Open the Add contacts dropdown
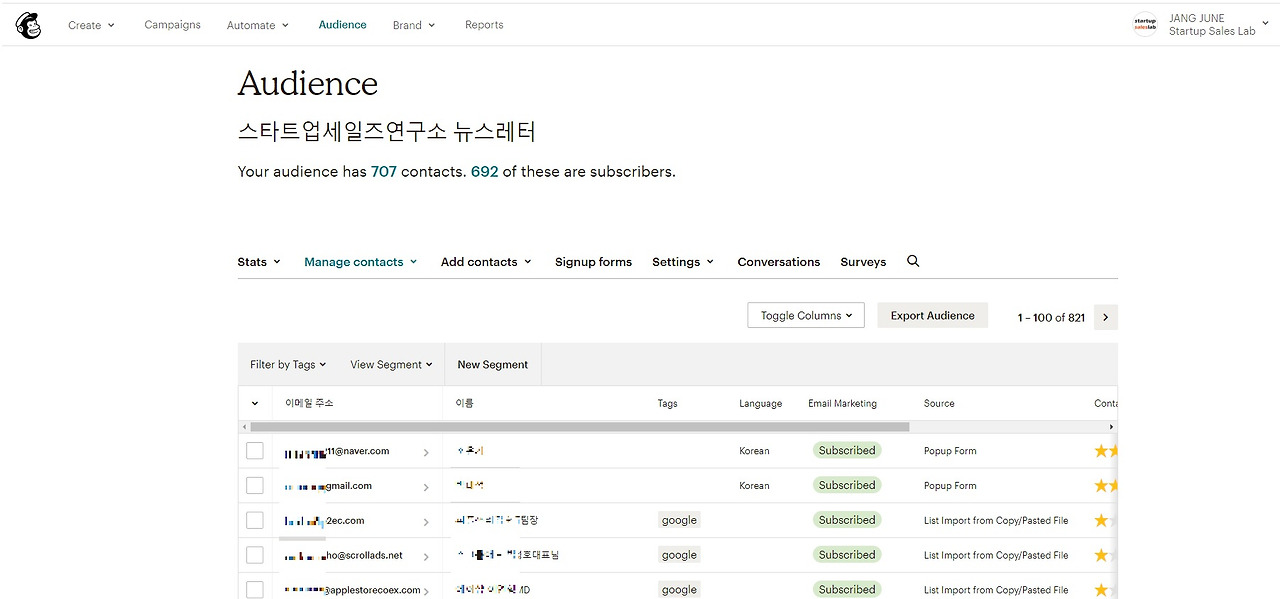This screenshot has width=1280, height=599. pos(486,262)
